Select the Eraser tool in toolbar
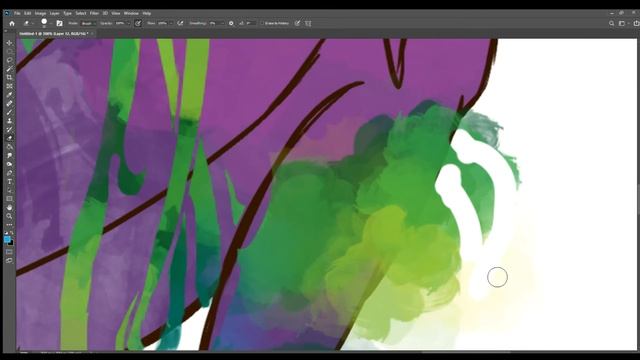This screenshot has height=360, width=640. coord(9,138)
